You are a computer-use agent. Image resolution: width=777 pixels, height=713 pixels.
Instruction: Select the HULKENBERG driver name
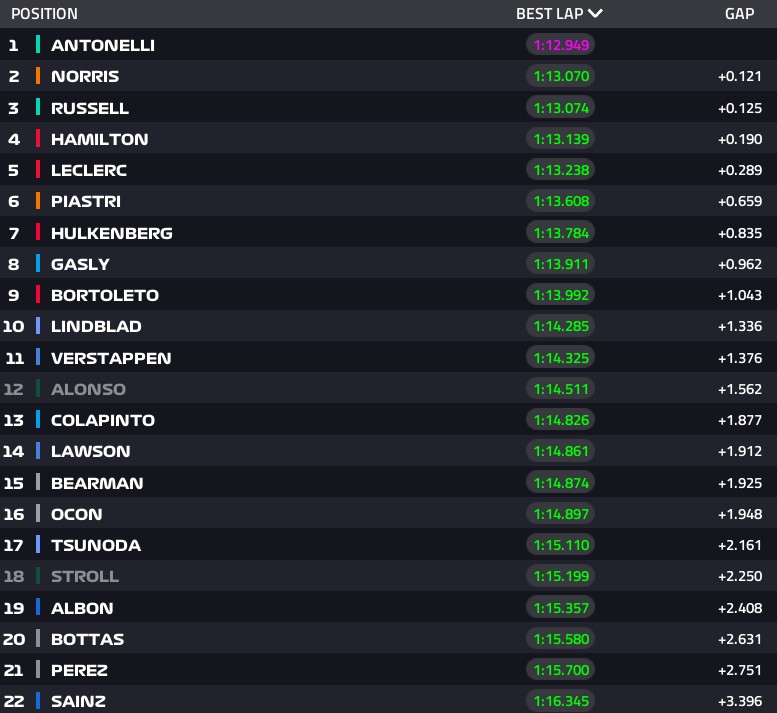(112, 233)
